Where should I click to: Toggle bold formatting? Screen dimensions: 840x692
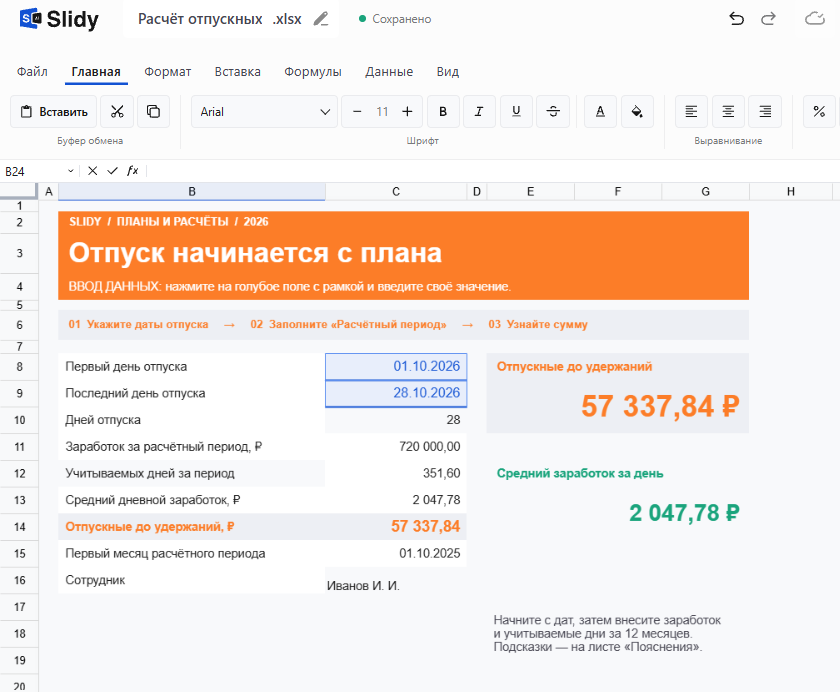click(x=443, y=111)
